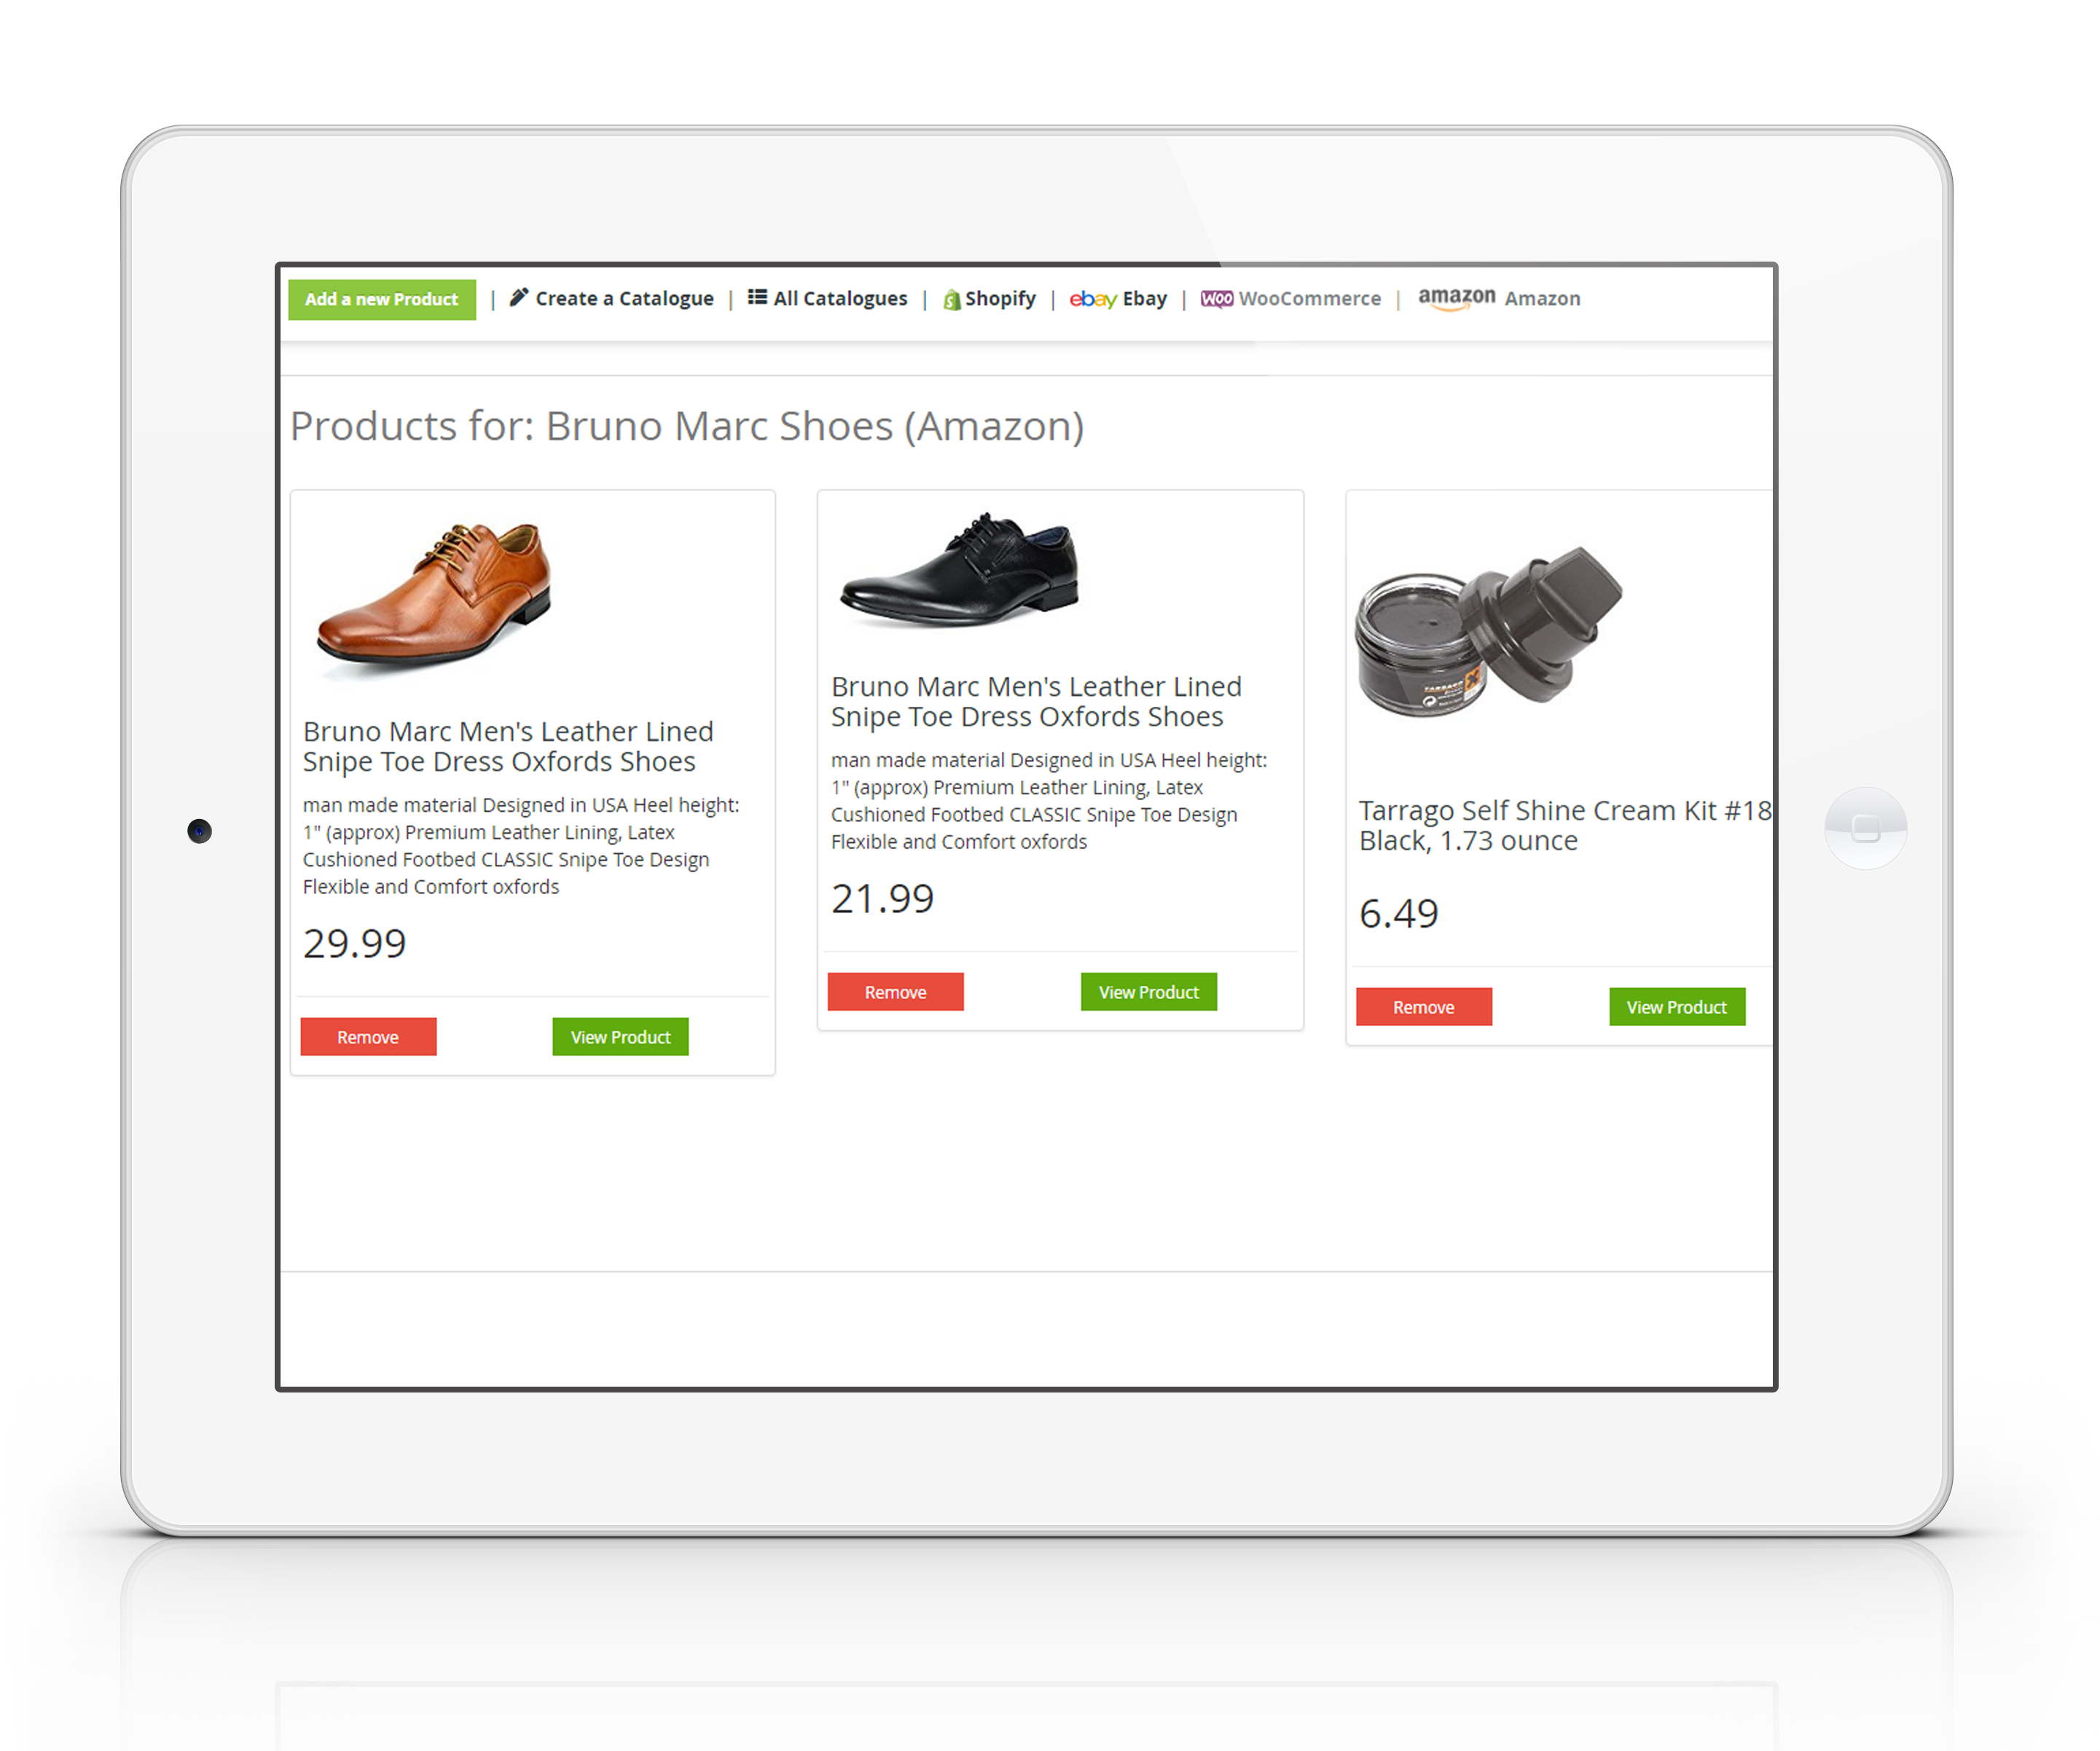
Task: Click the Tarrago Self Shine Cream Kit title
Action: (x=1565, y=825)
